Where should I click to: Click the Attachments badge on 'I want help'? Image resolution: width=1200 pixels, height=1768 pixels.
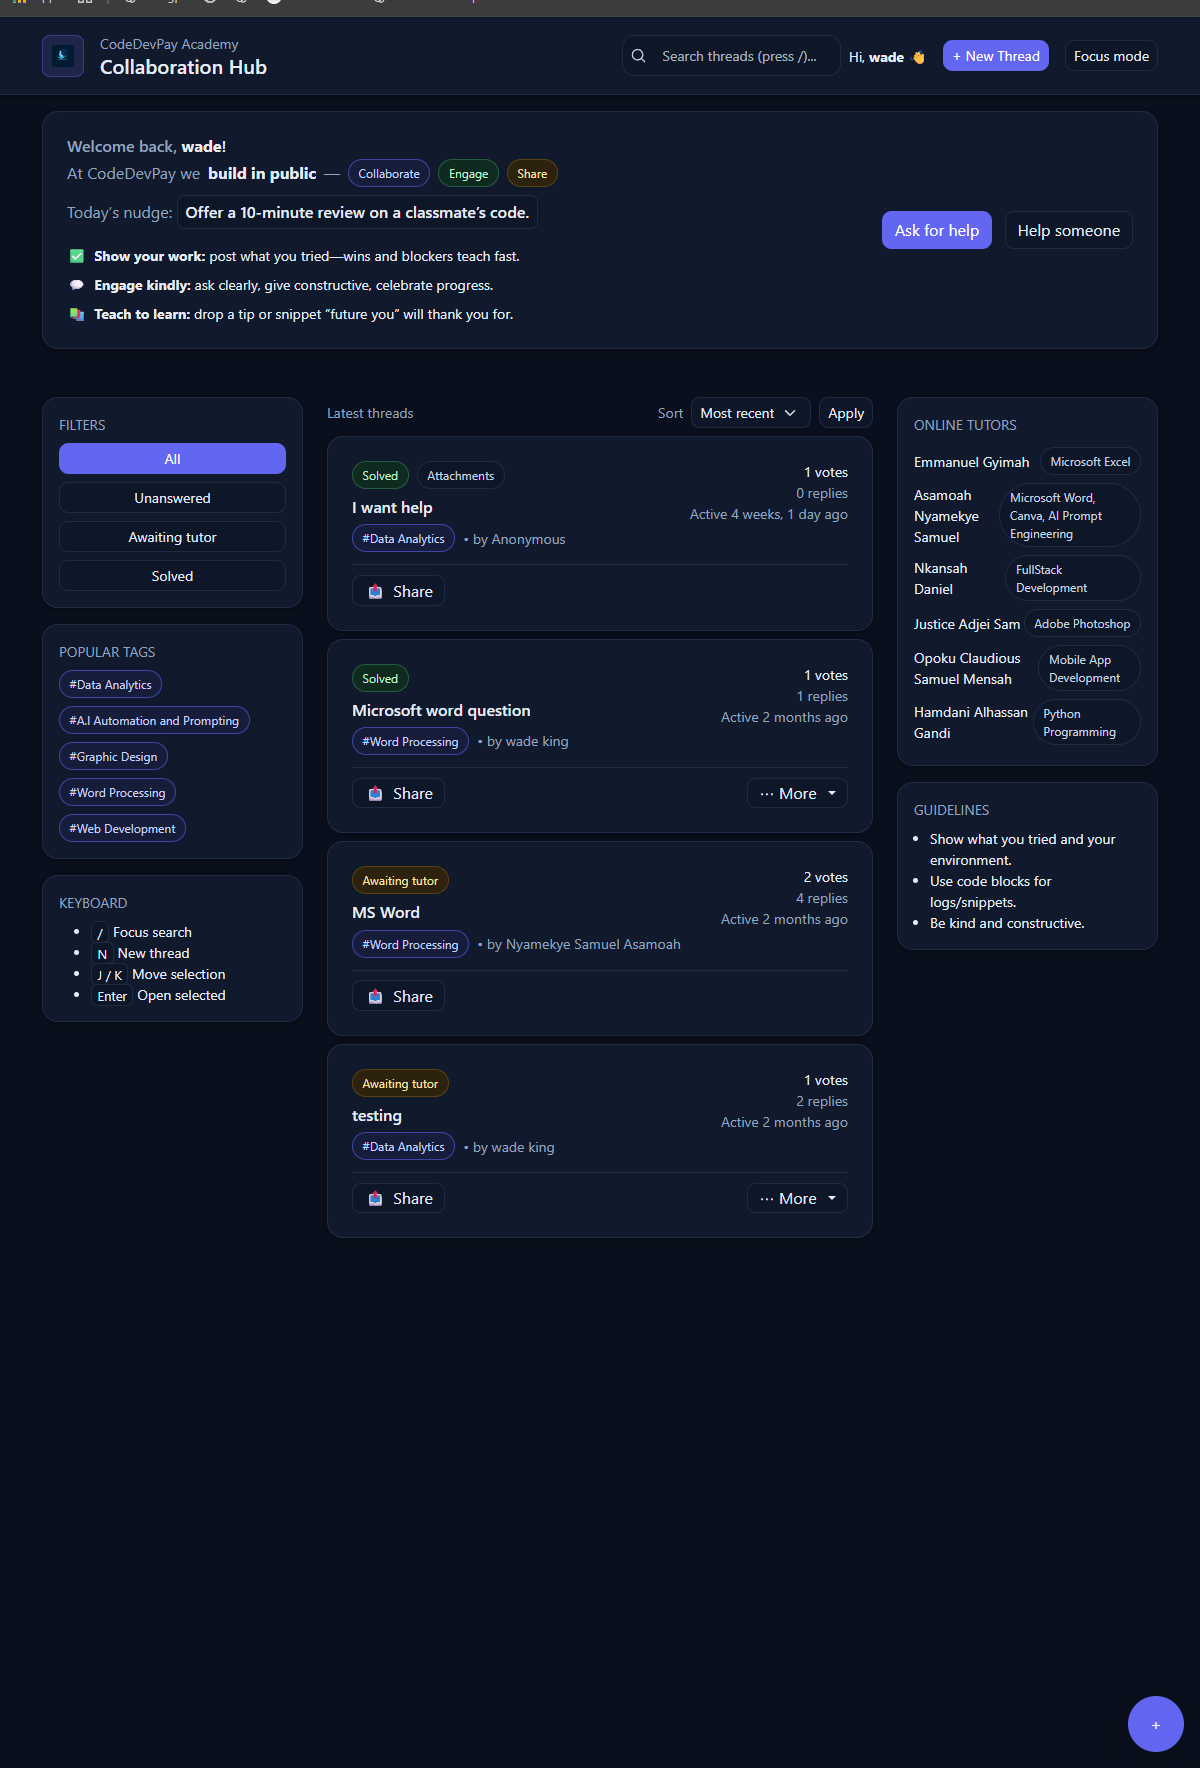coord(460,476)
